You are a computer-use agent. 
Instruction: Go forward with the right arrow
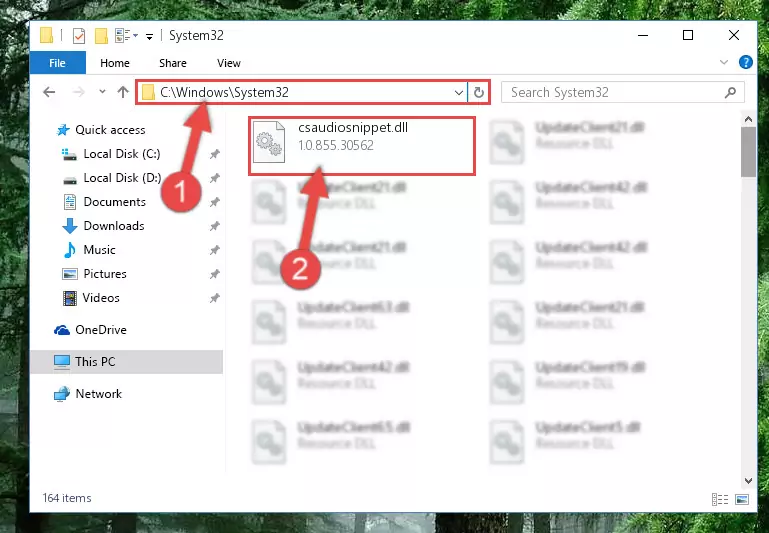pos(78,92)
